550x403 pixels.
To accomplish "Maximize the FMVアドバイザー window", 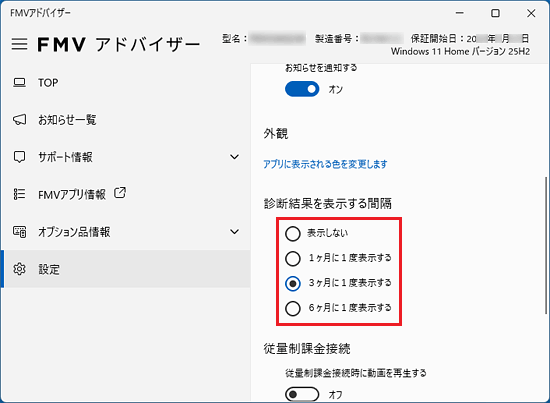I will [495, 13].
